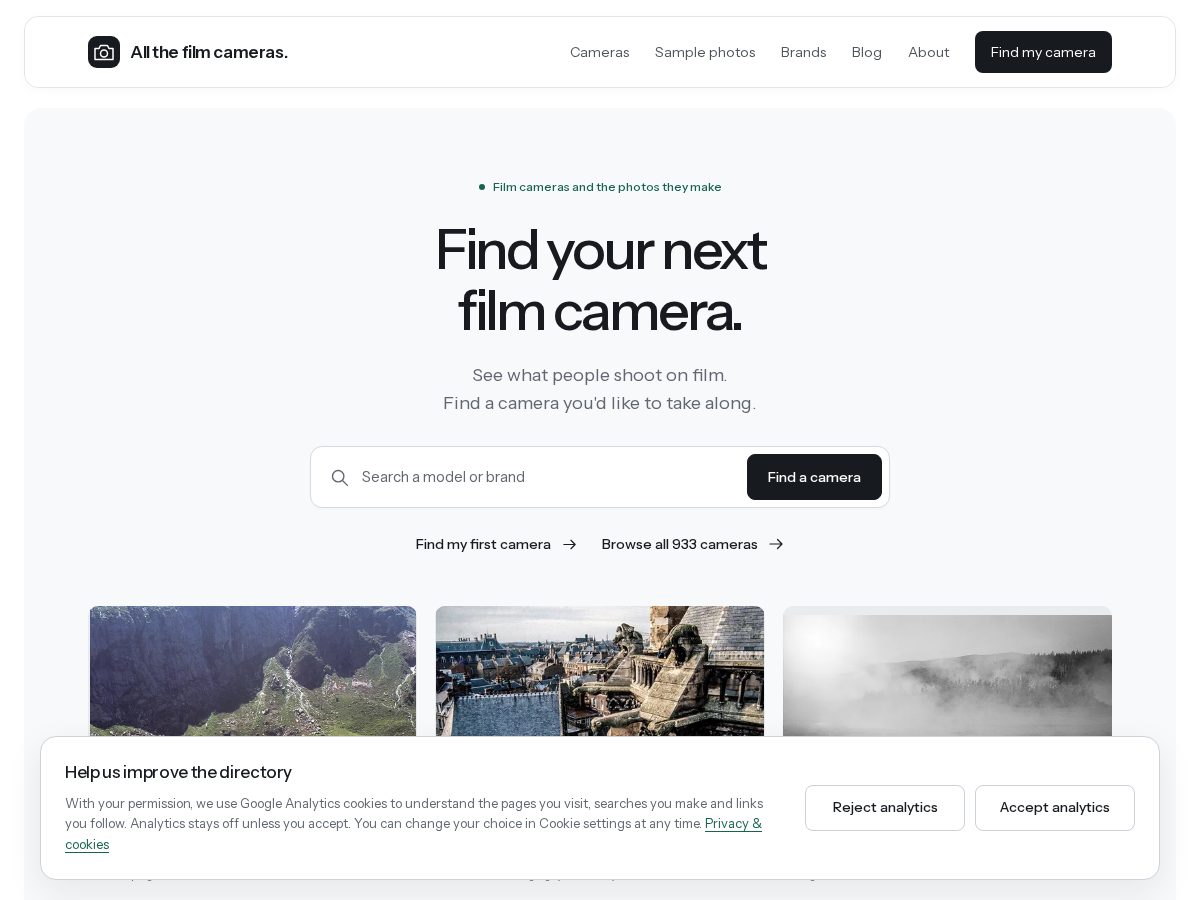Open the gargoyle rooftop city photo

pyautogui.click(x=600, y=672)
